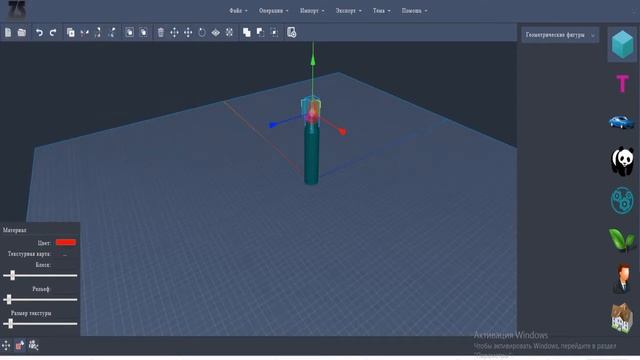Click the delete trash can icon

pos(161,32)
